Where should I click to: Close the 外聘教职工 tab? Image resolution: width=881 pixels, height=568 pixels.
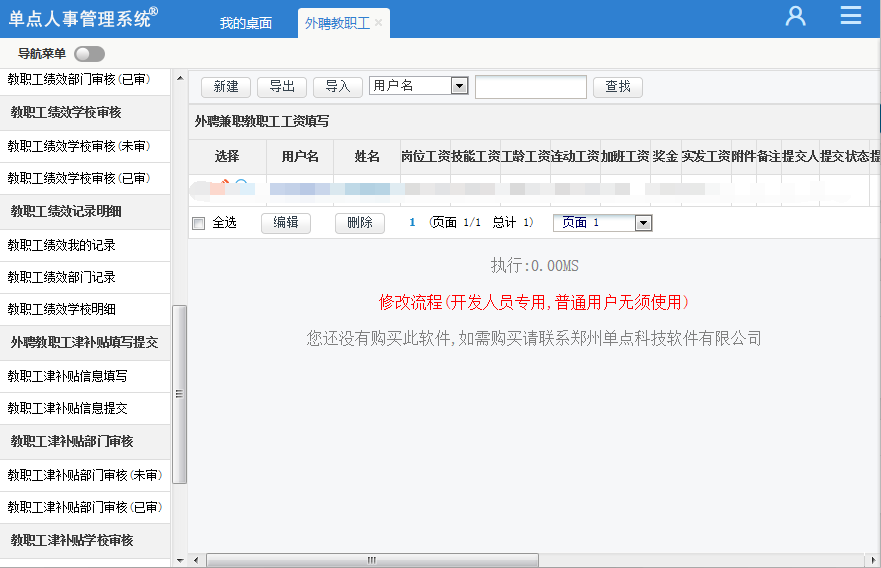click(x=378, y=23)
